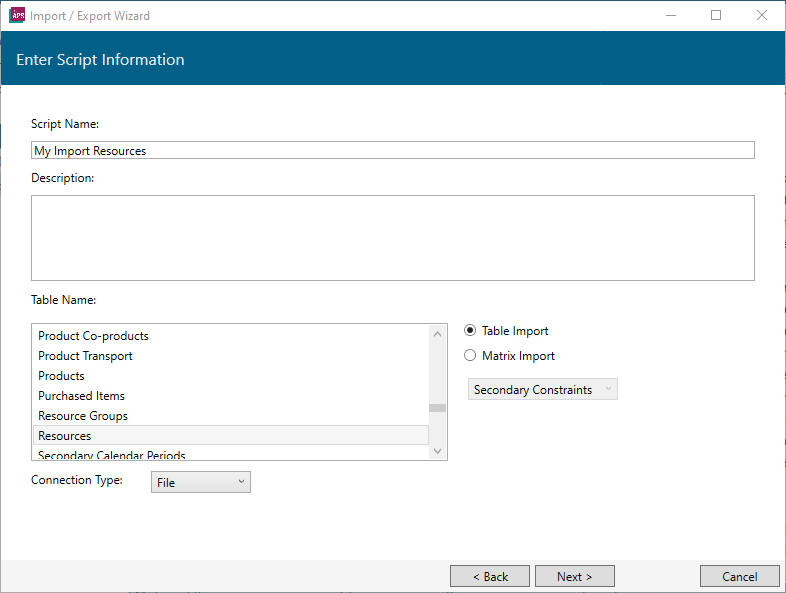Viewport: 786px width, 593px height.
Task: Select the Table Import radio button
Action: (470, 331)
